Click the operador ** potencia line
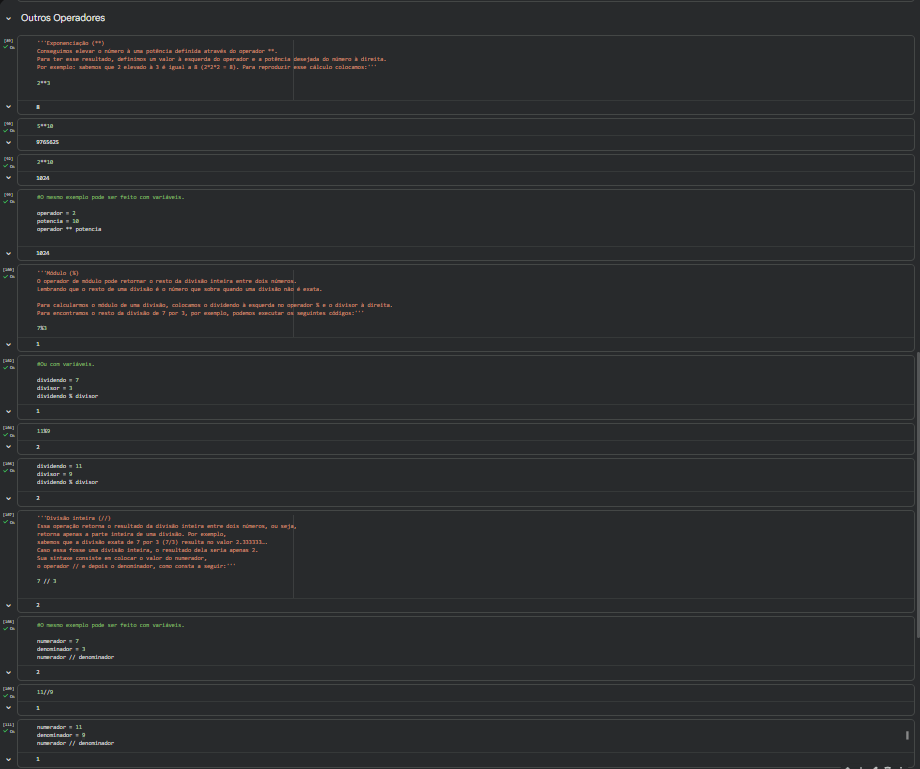This screenshot has height=769, width=920. (x=69, y=229)
